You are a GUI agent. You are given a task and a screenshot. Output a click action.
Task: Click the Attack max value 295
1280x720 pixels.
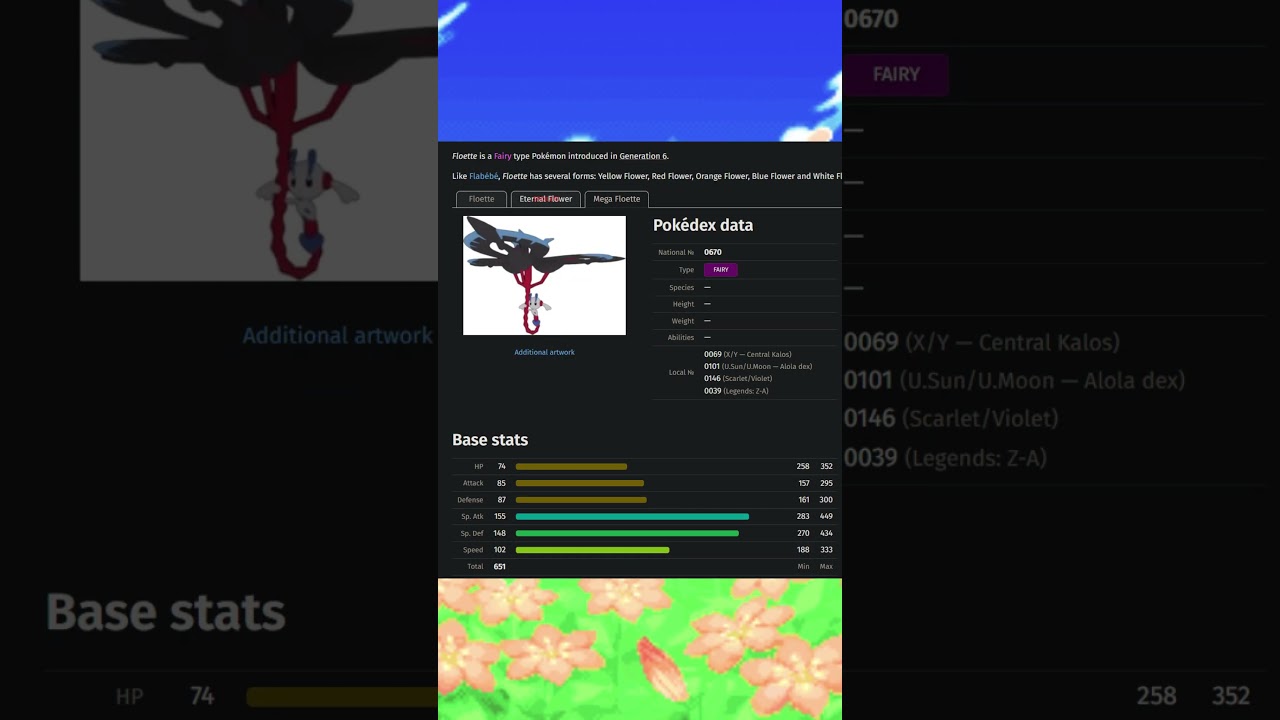tap(826, 483)
